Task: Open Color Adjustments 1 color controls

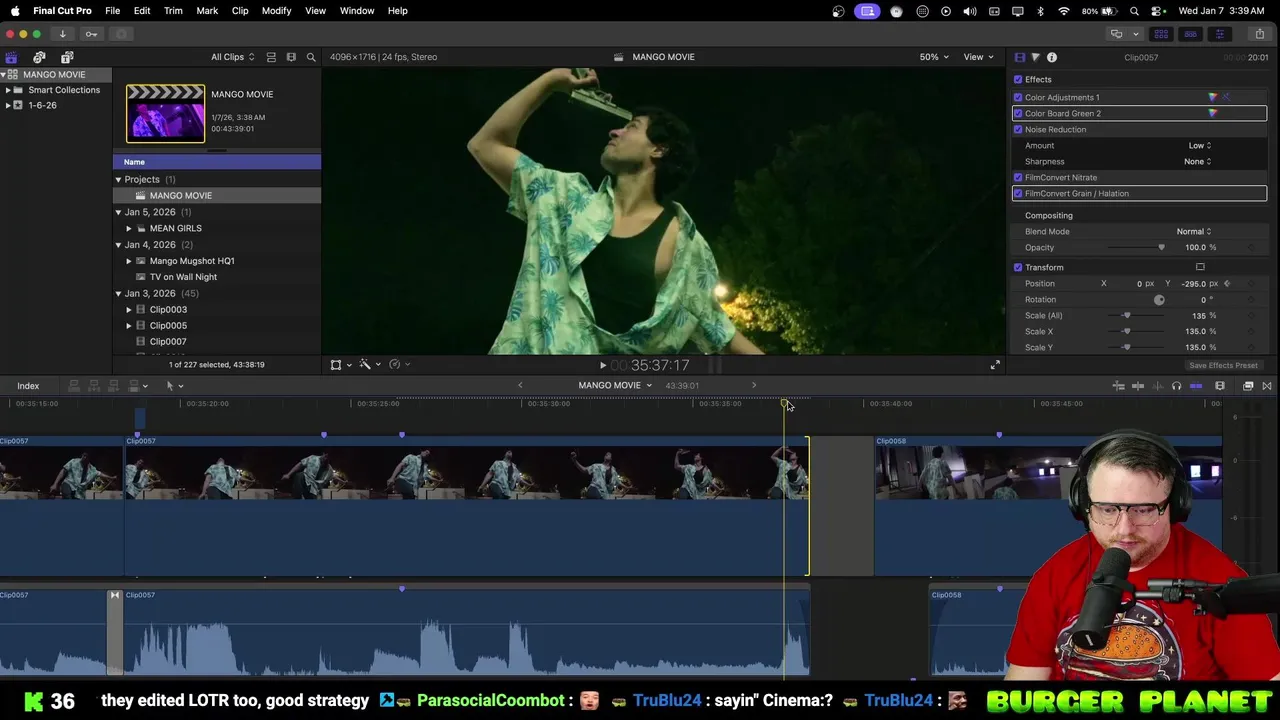Action: click(1213, 97)
